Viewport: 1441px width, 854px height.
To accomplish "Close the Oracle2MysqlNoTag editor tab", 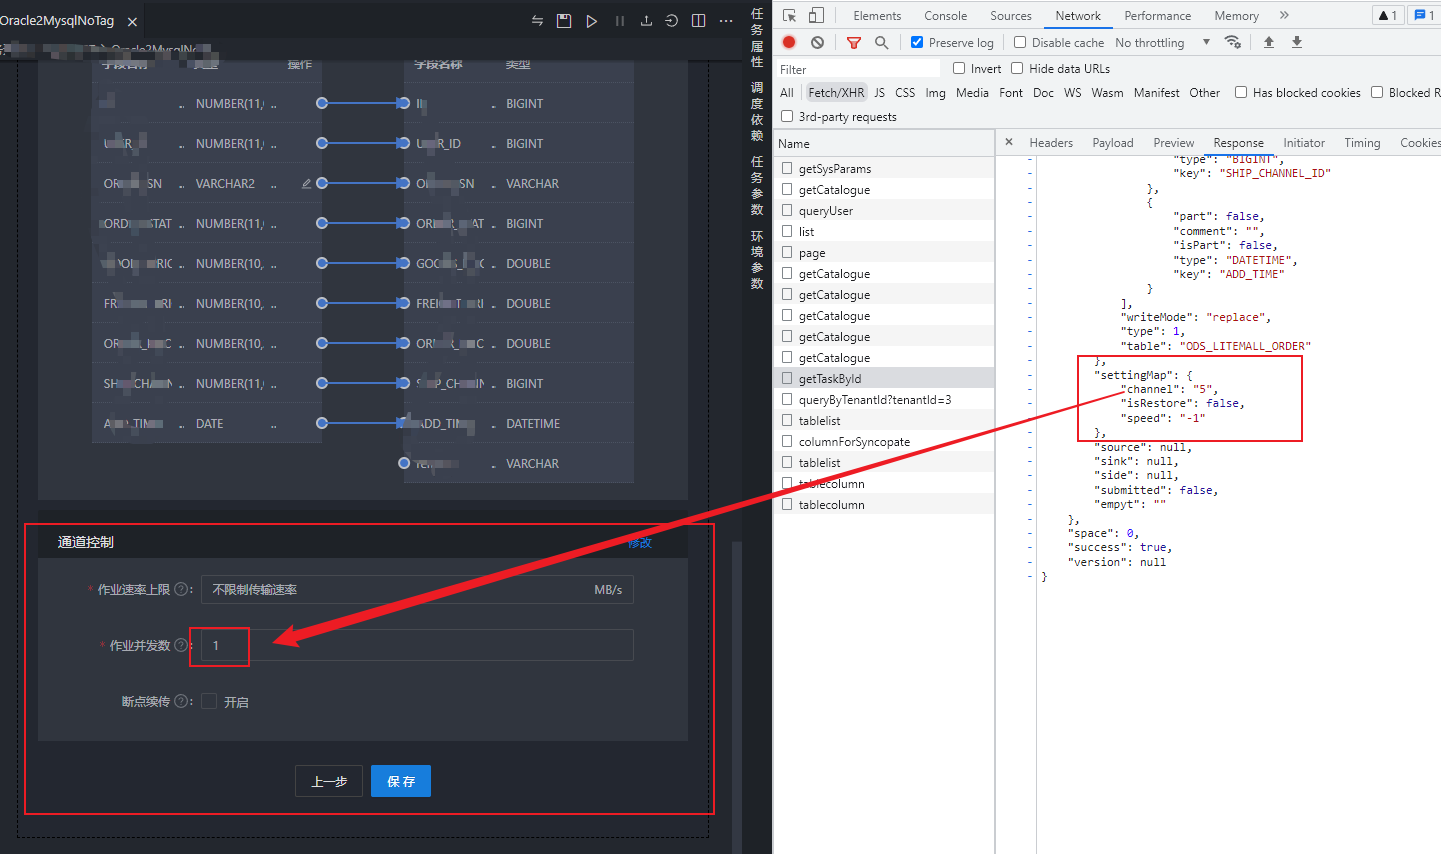I will [x=132, y=21].
